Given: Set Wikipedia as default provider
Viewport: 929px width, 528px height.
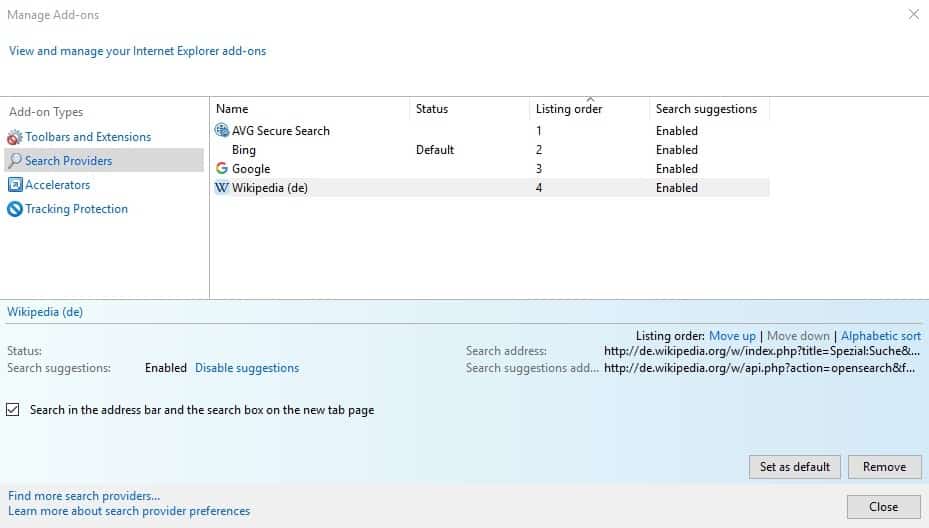Looking at the screenshot, I should pyautogui.click(x=795, y=467).
